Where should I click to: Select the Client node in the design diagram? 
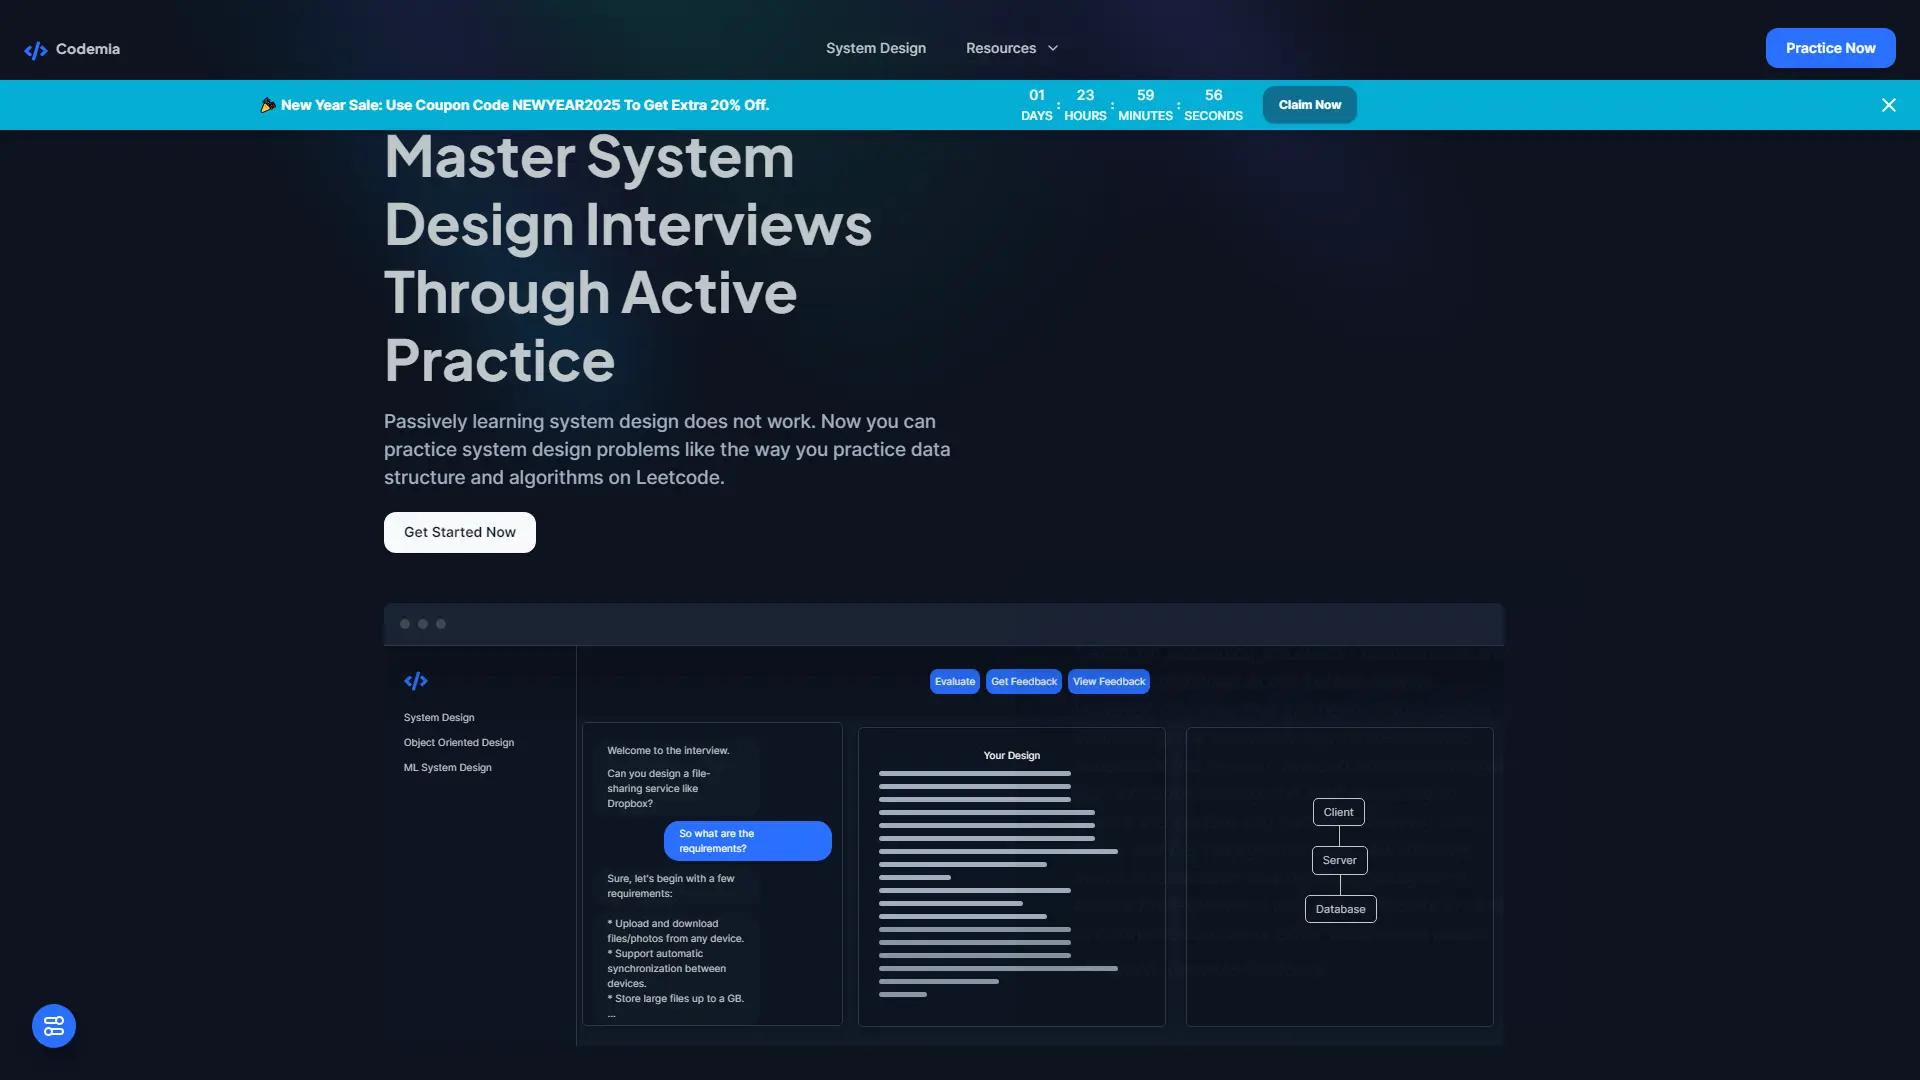tap(1337, 811)
